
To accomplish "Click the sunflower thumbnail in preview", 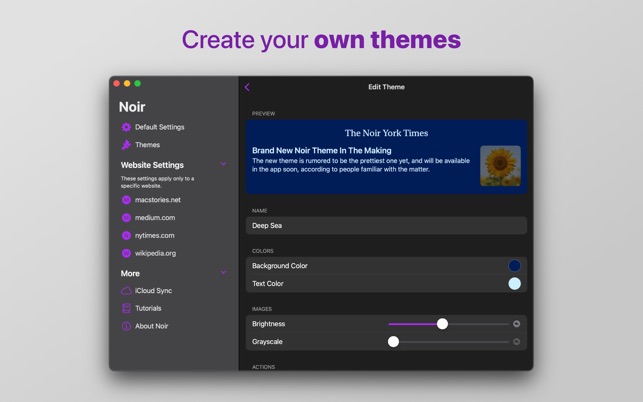I will point(500,166).
